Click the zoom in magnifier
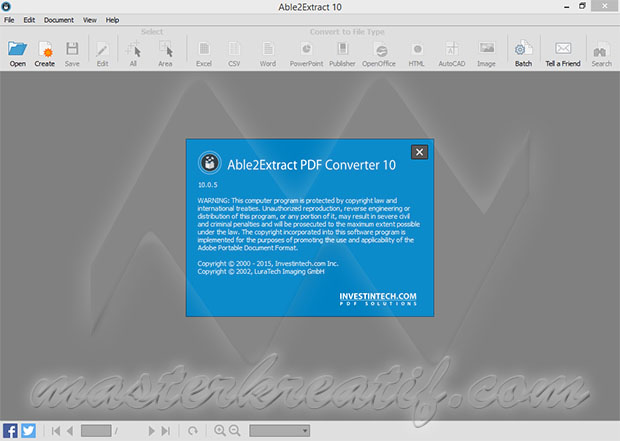This screenshot has height=441, width=620. [x=219, y=430]
